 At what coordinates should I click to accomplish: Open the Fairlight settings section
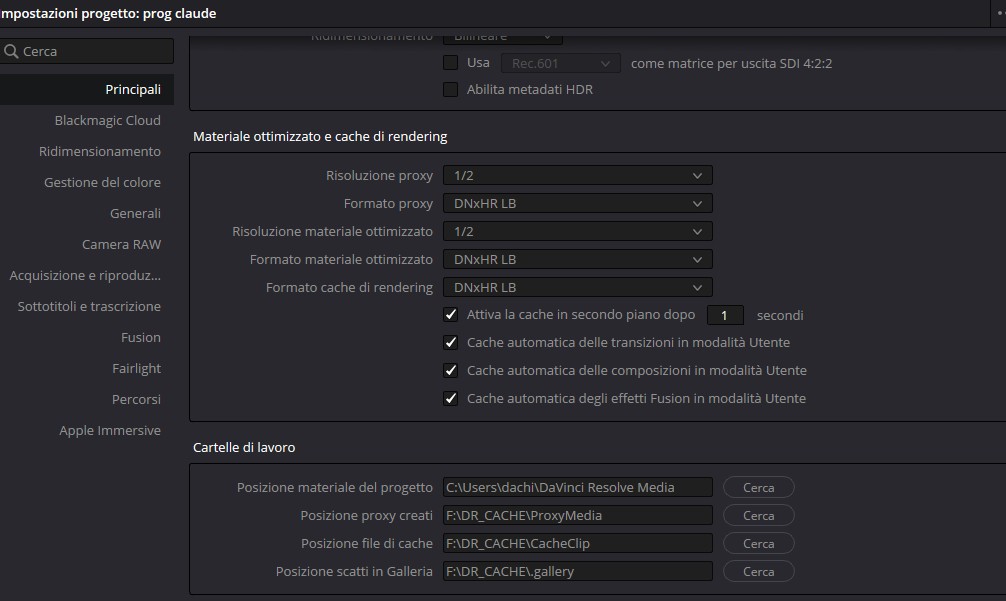tap(136, 368)
